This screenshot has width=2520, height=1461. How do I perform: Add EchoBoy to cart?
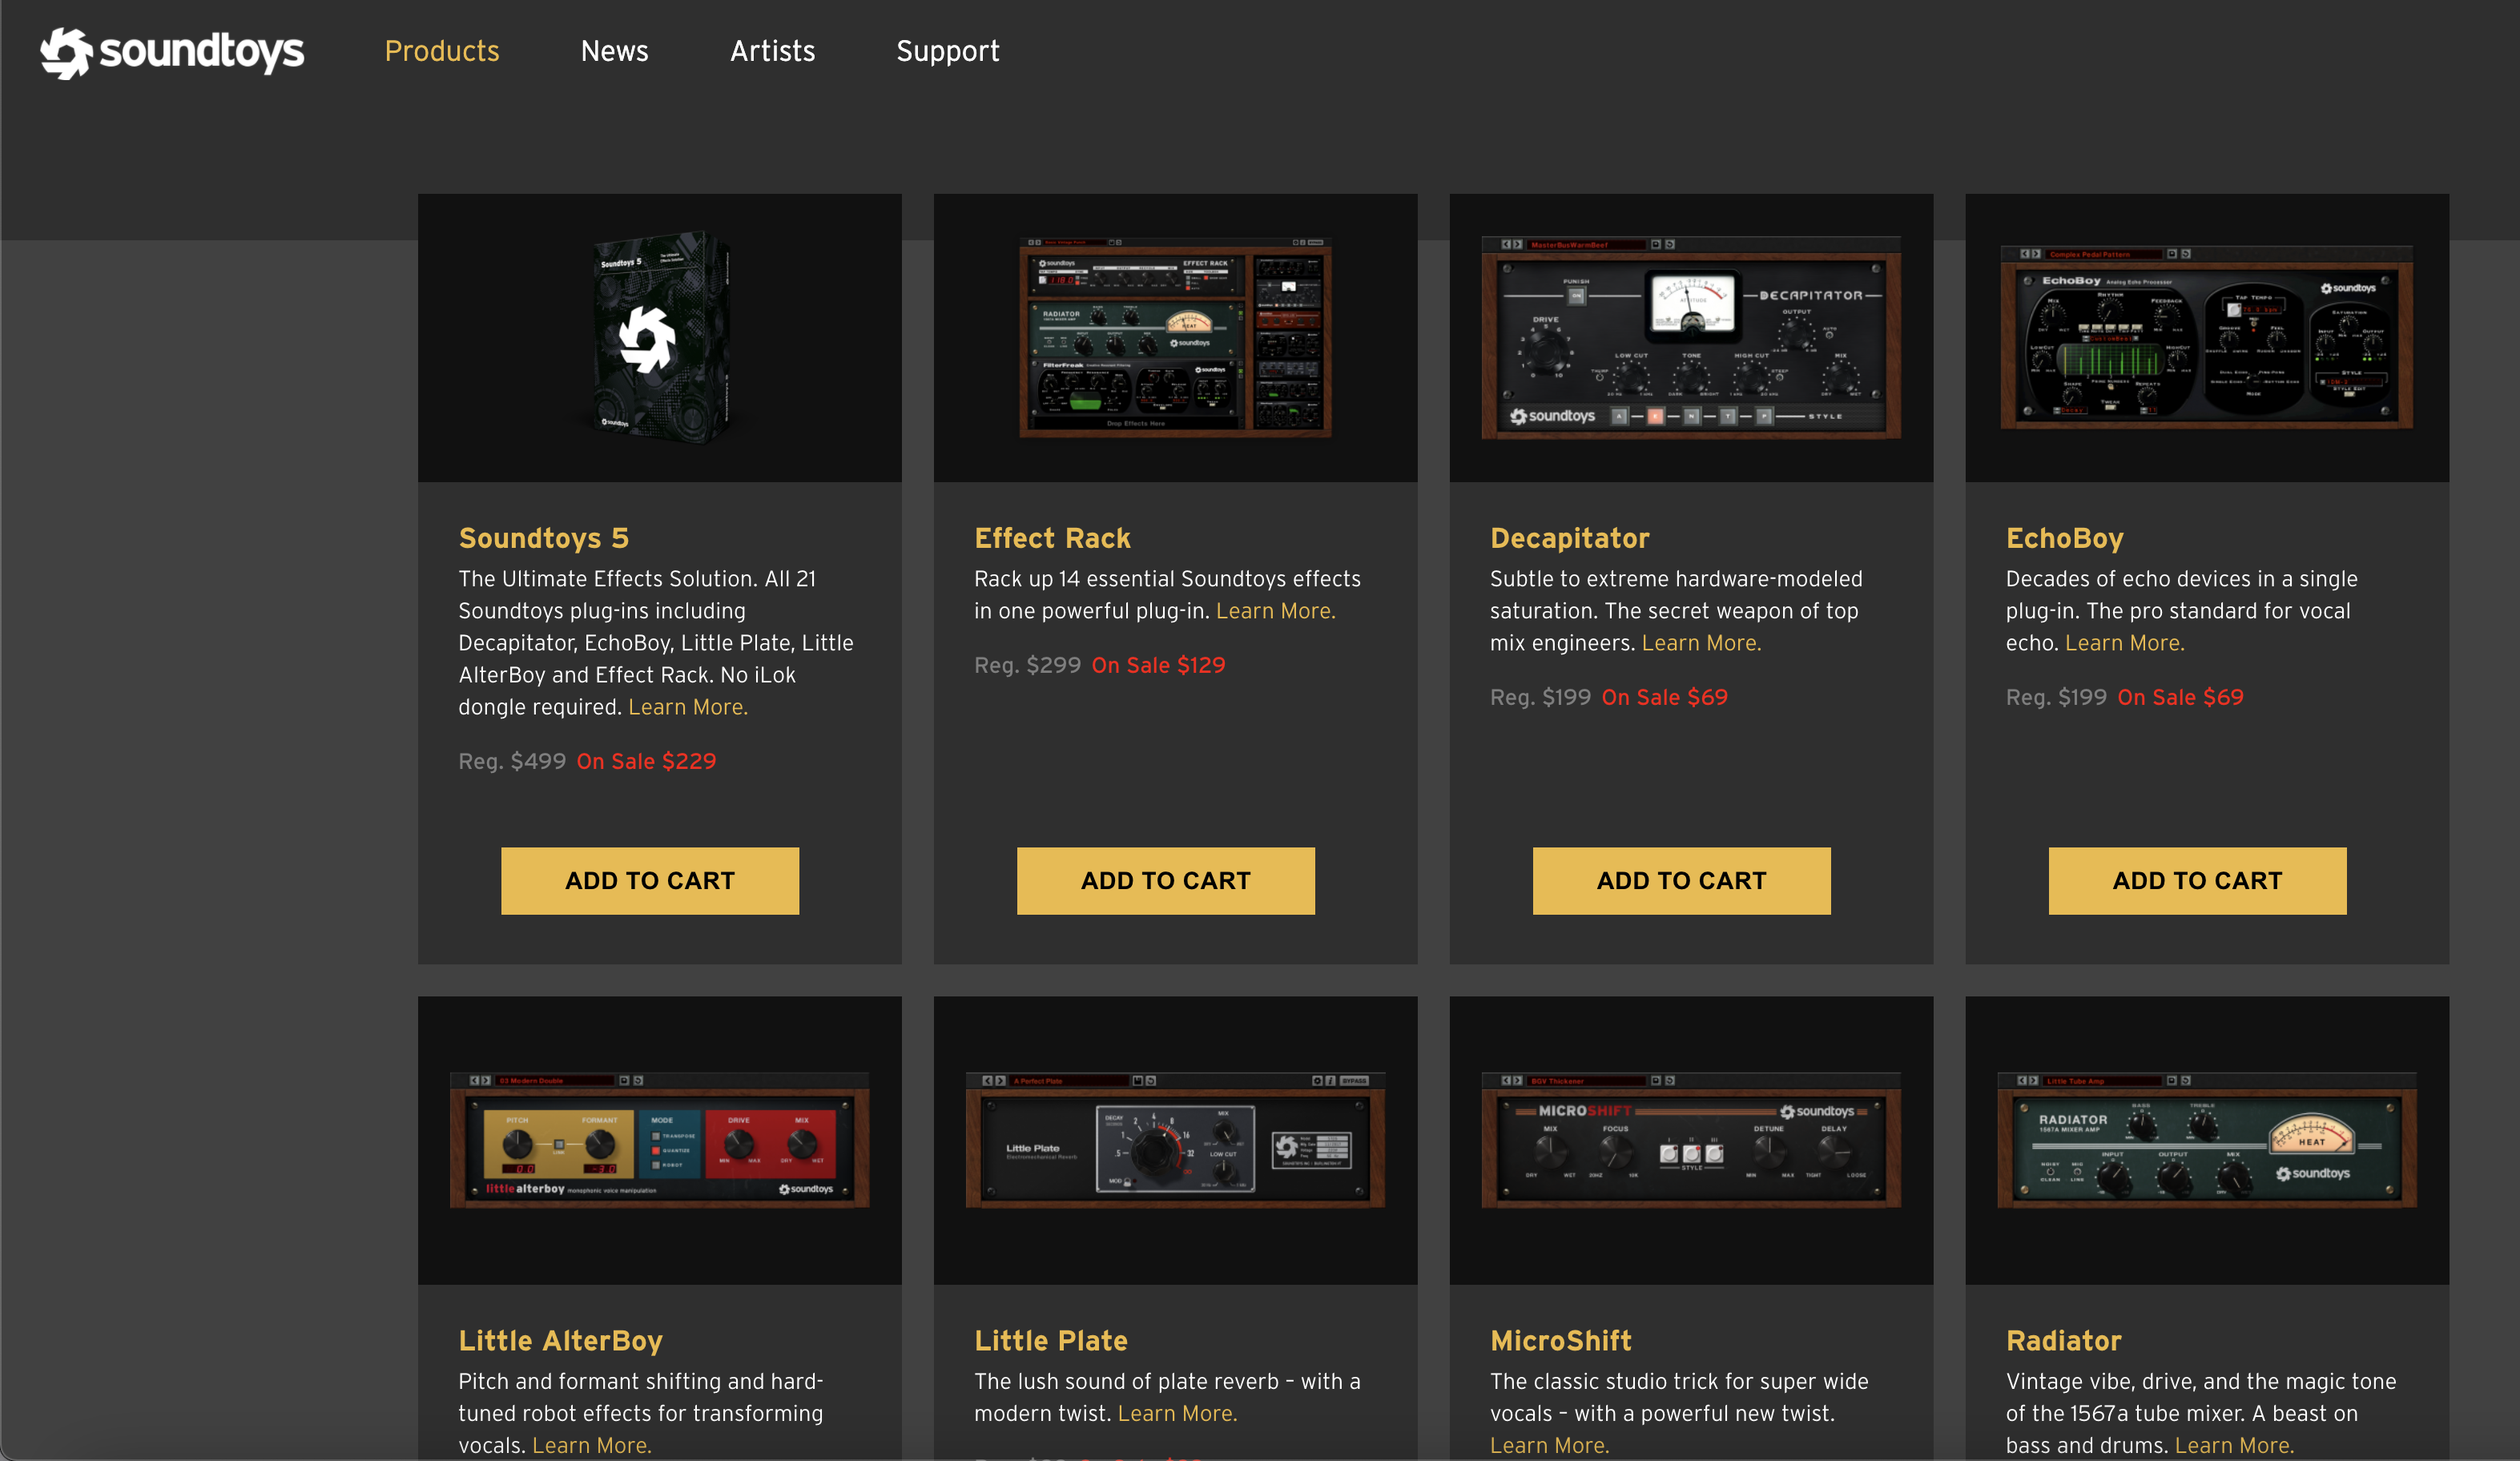(x=2197, y=881)
